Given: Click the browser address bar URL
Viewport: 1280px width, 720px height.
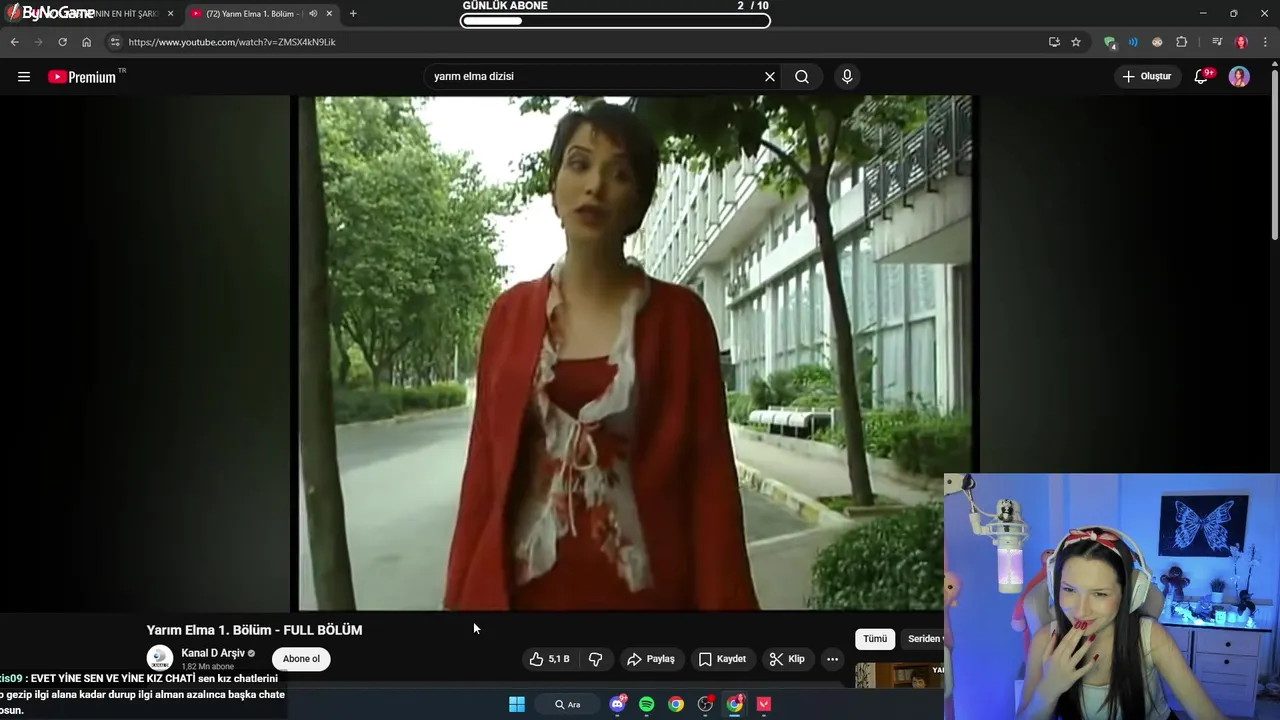Looking at the screenshot, I should (232, 42).
